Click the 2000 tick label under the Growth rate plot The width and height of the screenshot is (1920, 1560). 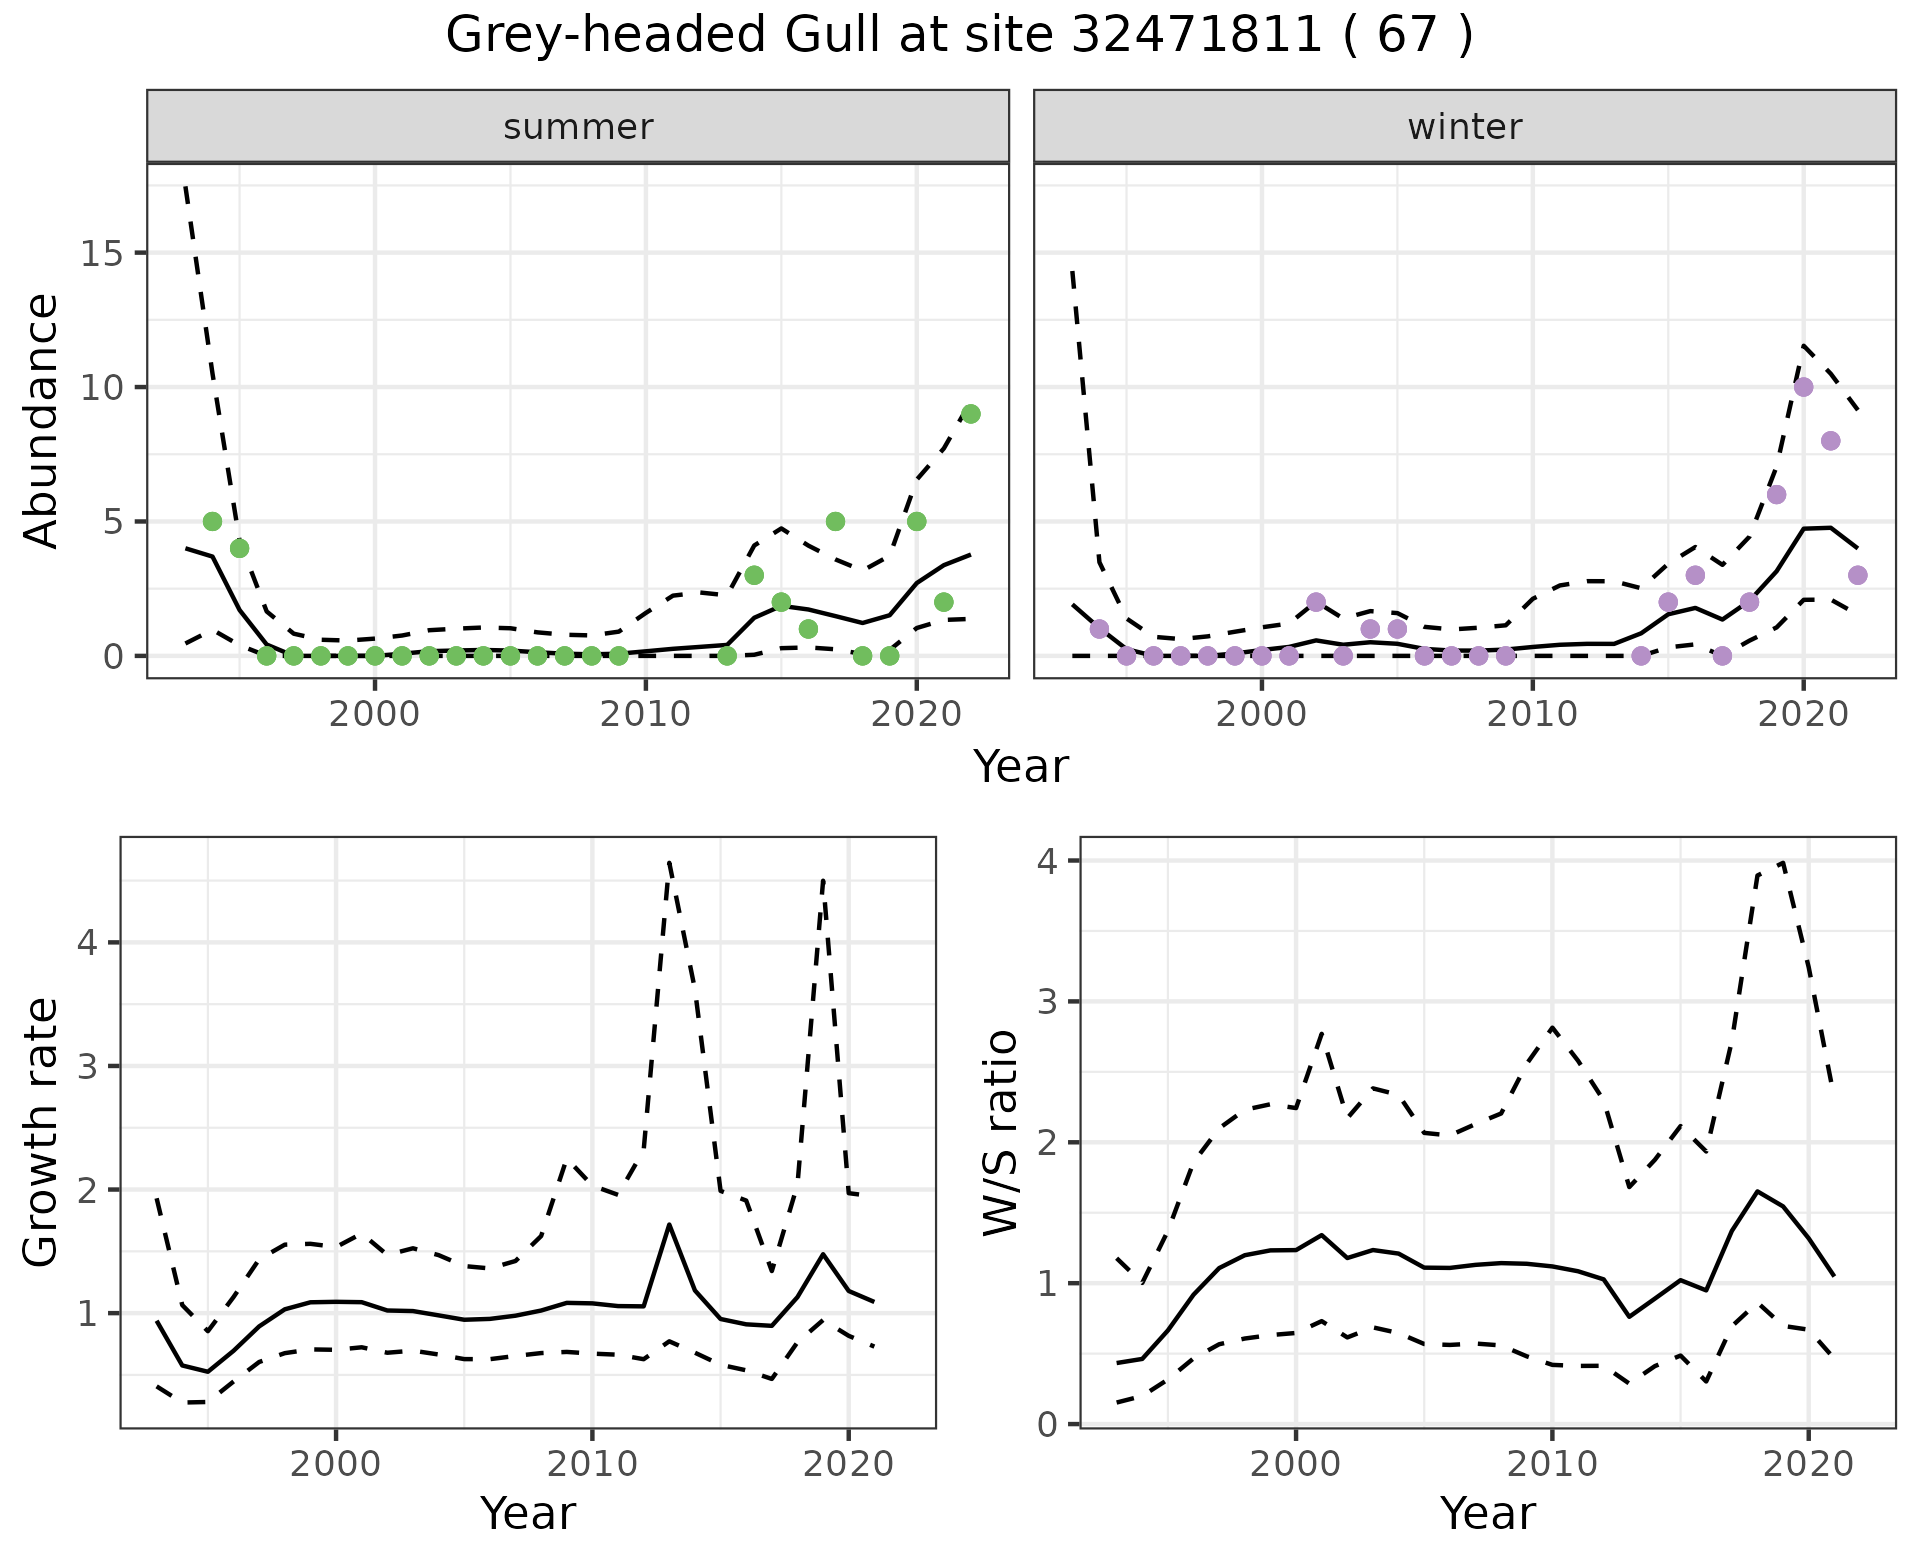pyautogui.click(x=336, y=1464)
